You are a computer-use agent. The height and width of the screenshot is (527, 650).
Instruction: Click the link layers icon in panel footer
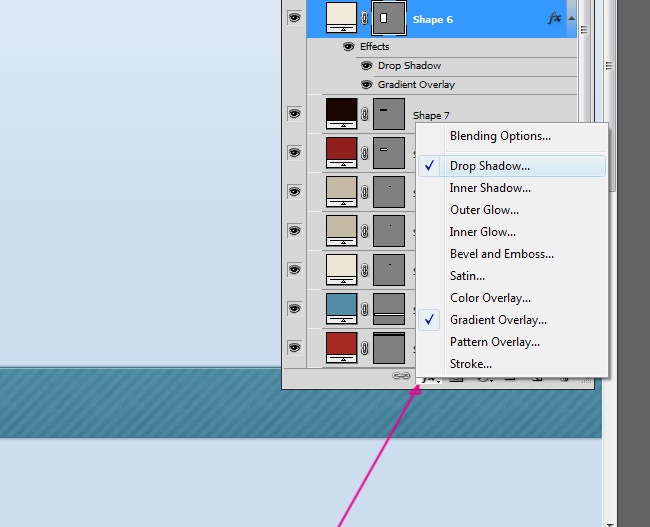point(402,377)
